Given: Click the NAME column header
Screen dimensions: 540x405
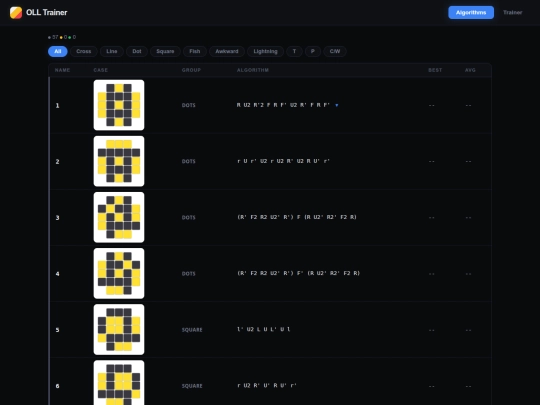Looking at the screenshot, I should pyautogui.click(x=62, y=70).
